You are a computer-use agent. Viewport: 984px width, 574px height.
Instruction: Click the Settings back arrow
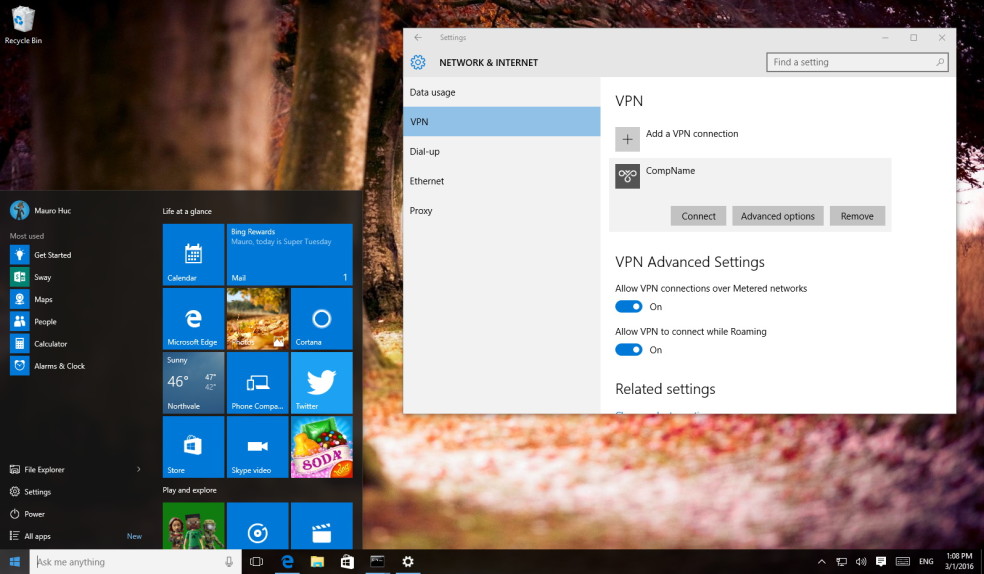point(418,38)
